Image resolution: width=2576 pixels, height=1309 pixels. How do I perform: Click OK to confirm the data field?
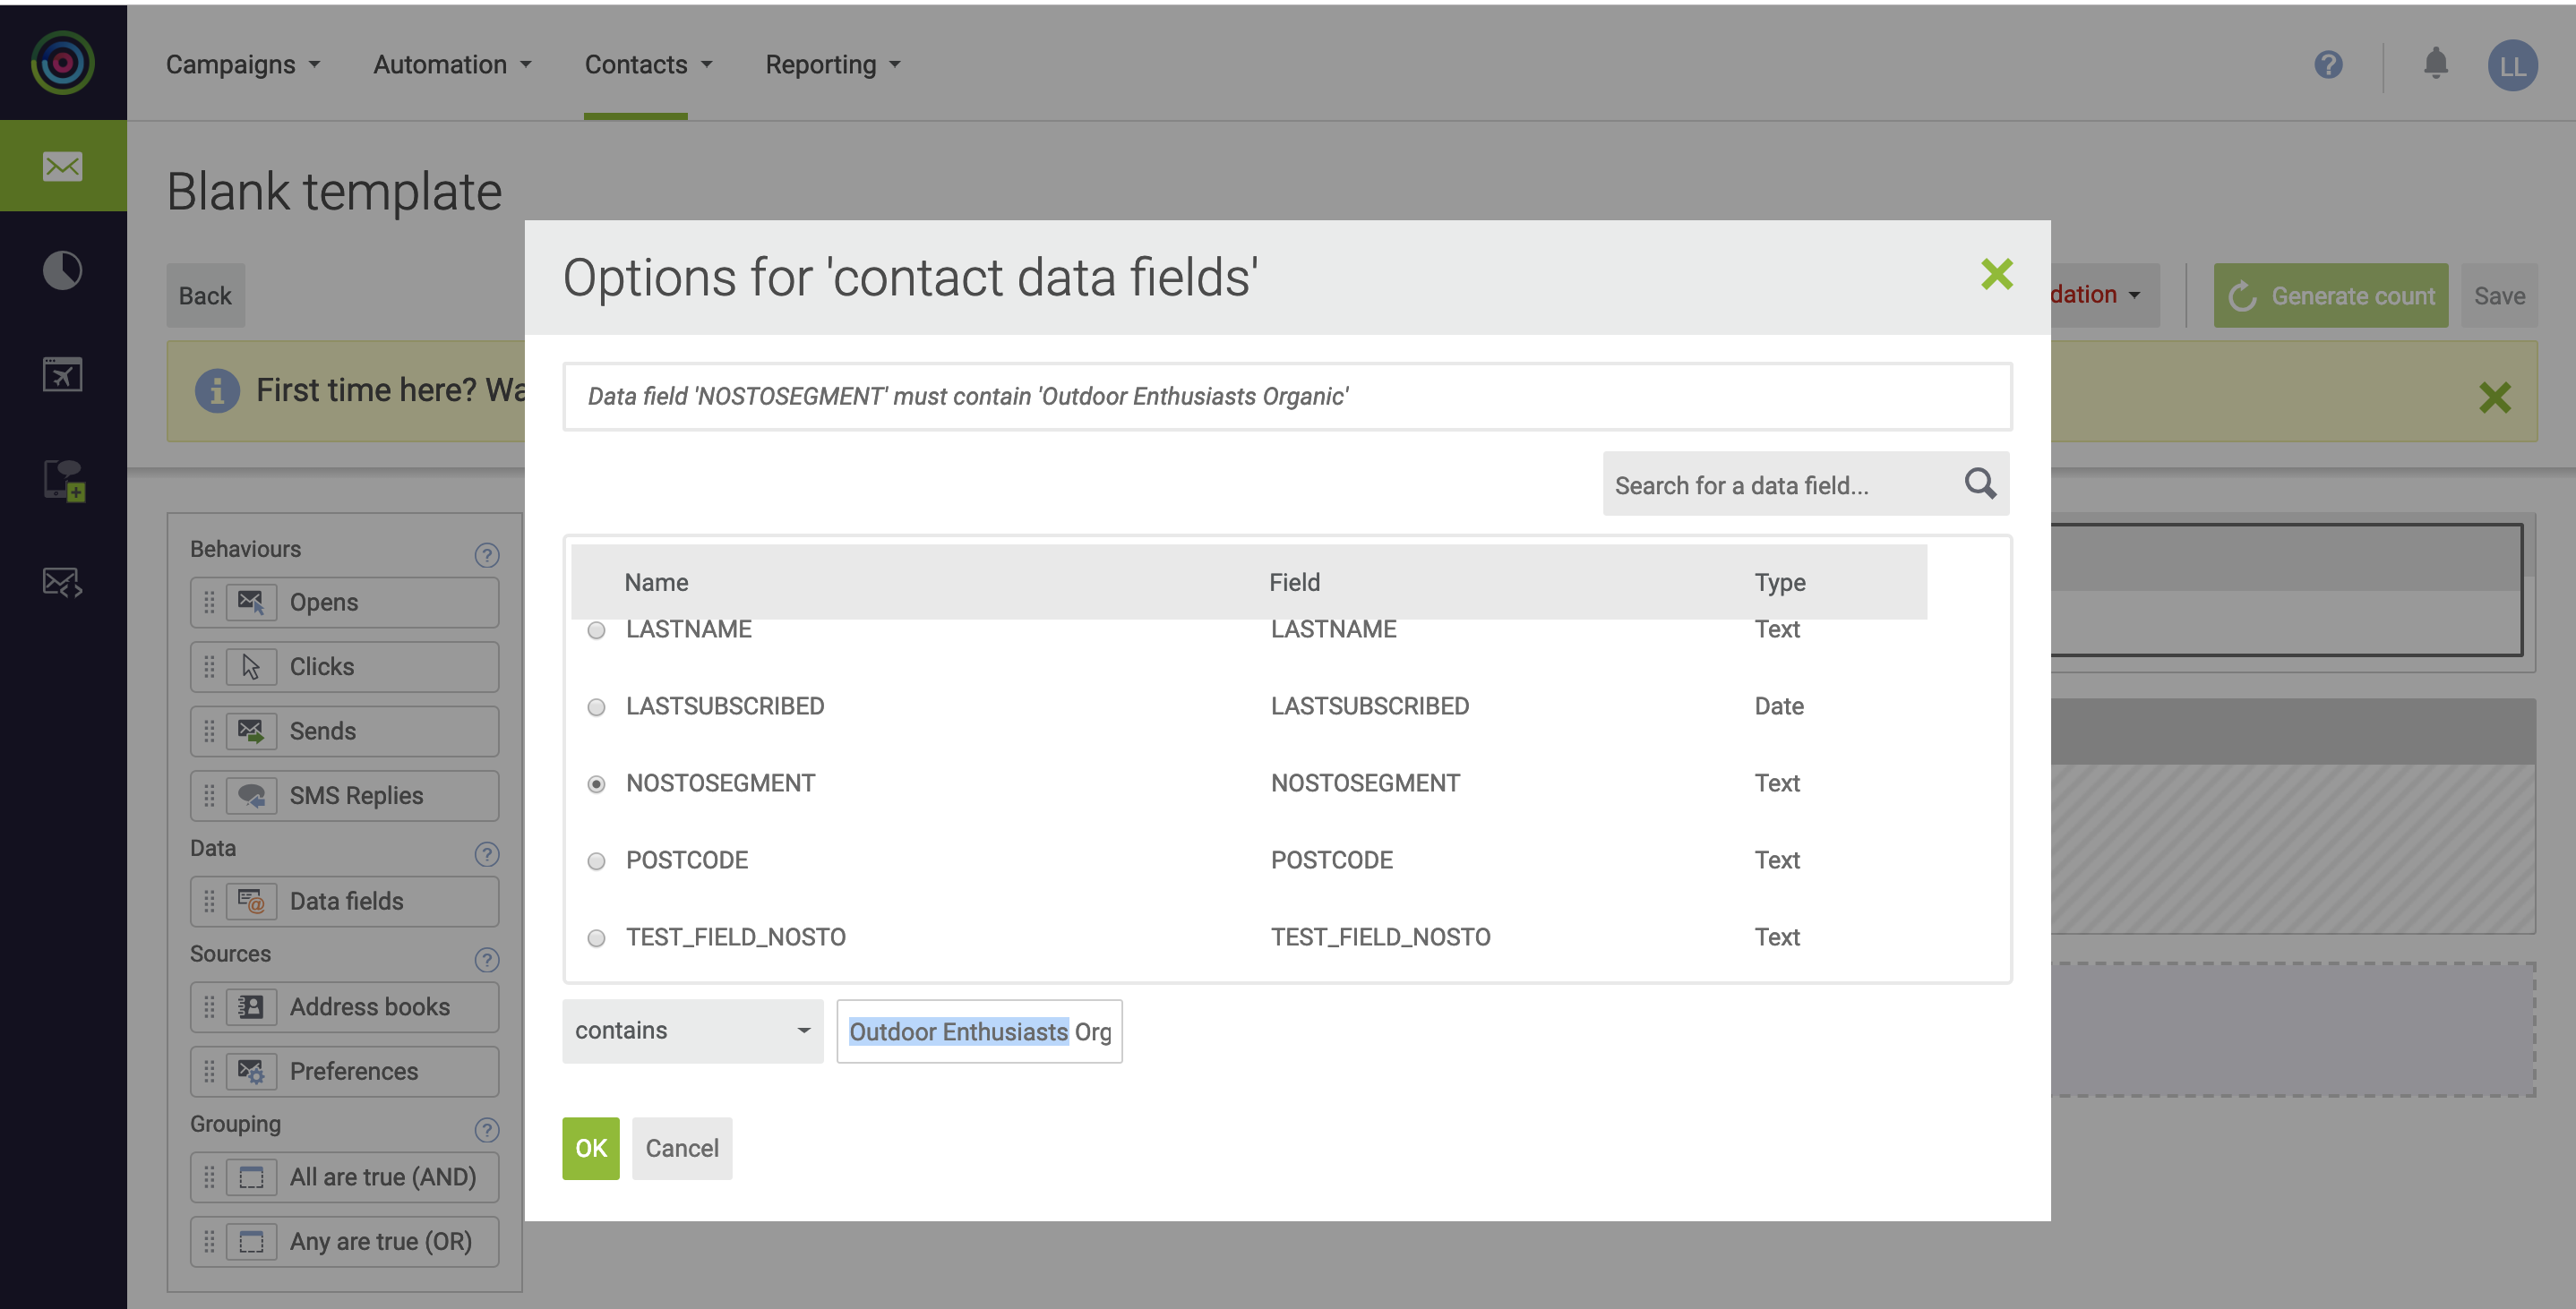pyautogui.click(x=591, y=1148)
